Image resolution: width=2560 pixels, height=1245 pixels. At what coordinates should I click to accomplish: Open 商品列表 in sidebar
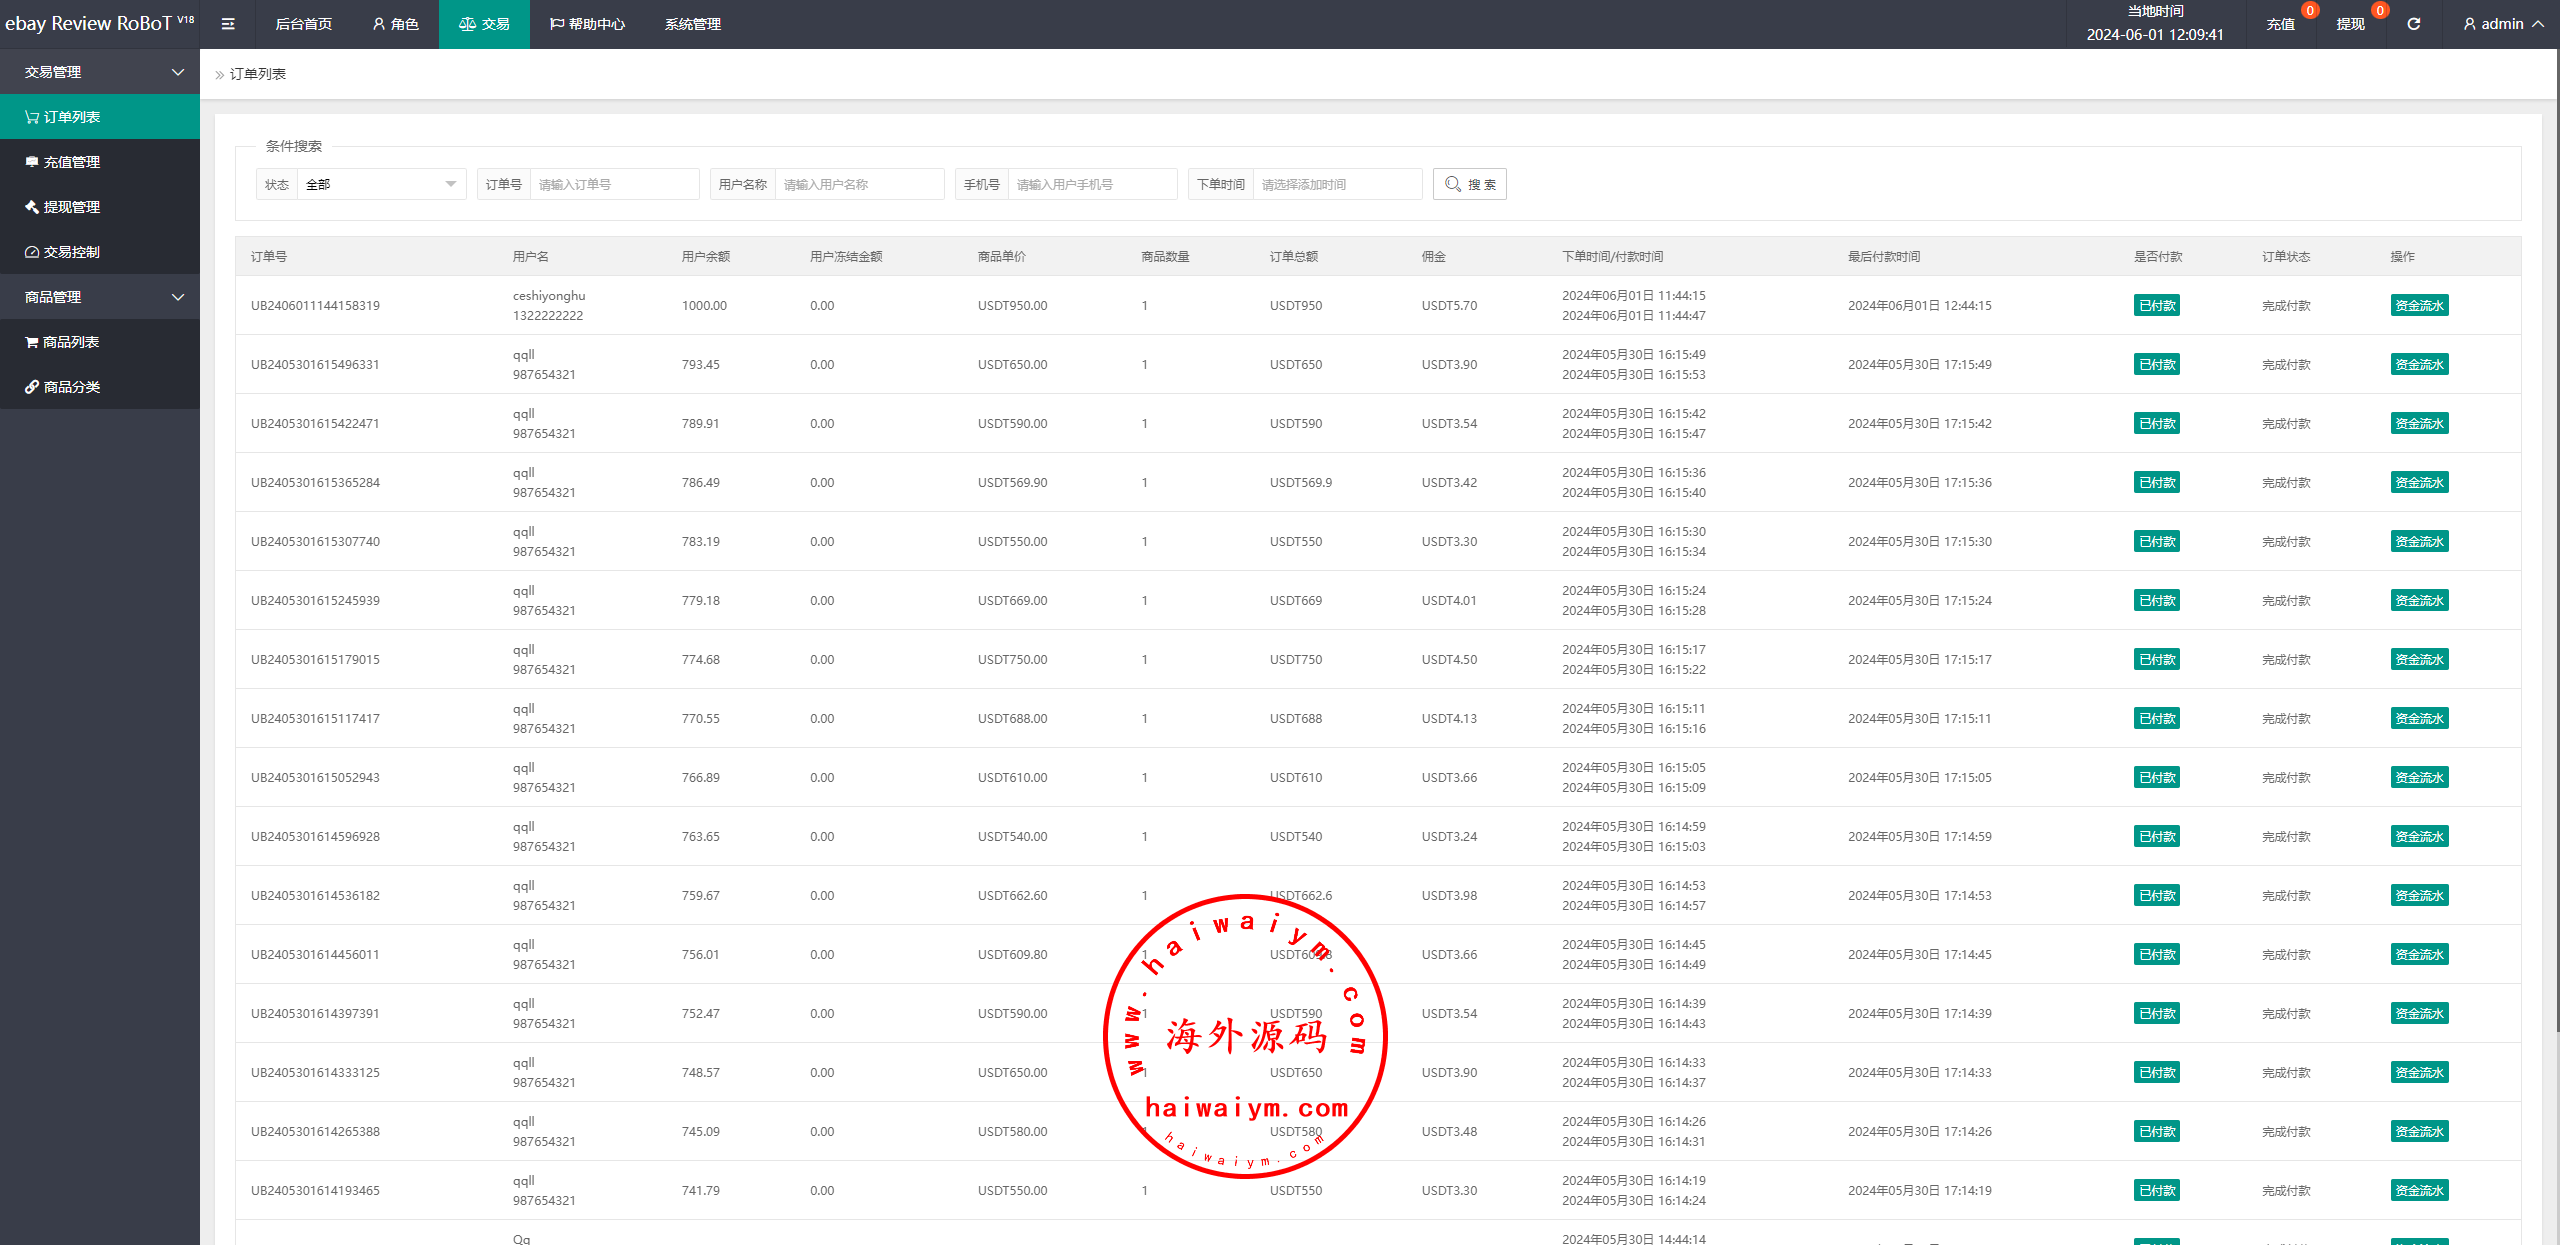71,342
